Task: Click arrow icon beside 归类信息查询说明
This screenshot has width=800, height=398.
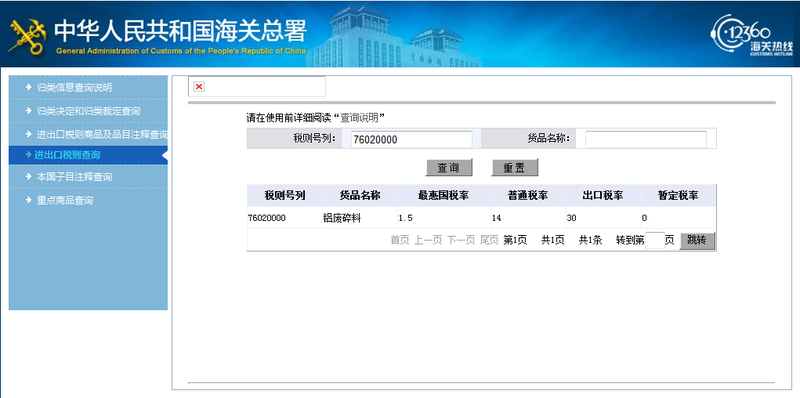Action: (29, 87)
